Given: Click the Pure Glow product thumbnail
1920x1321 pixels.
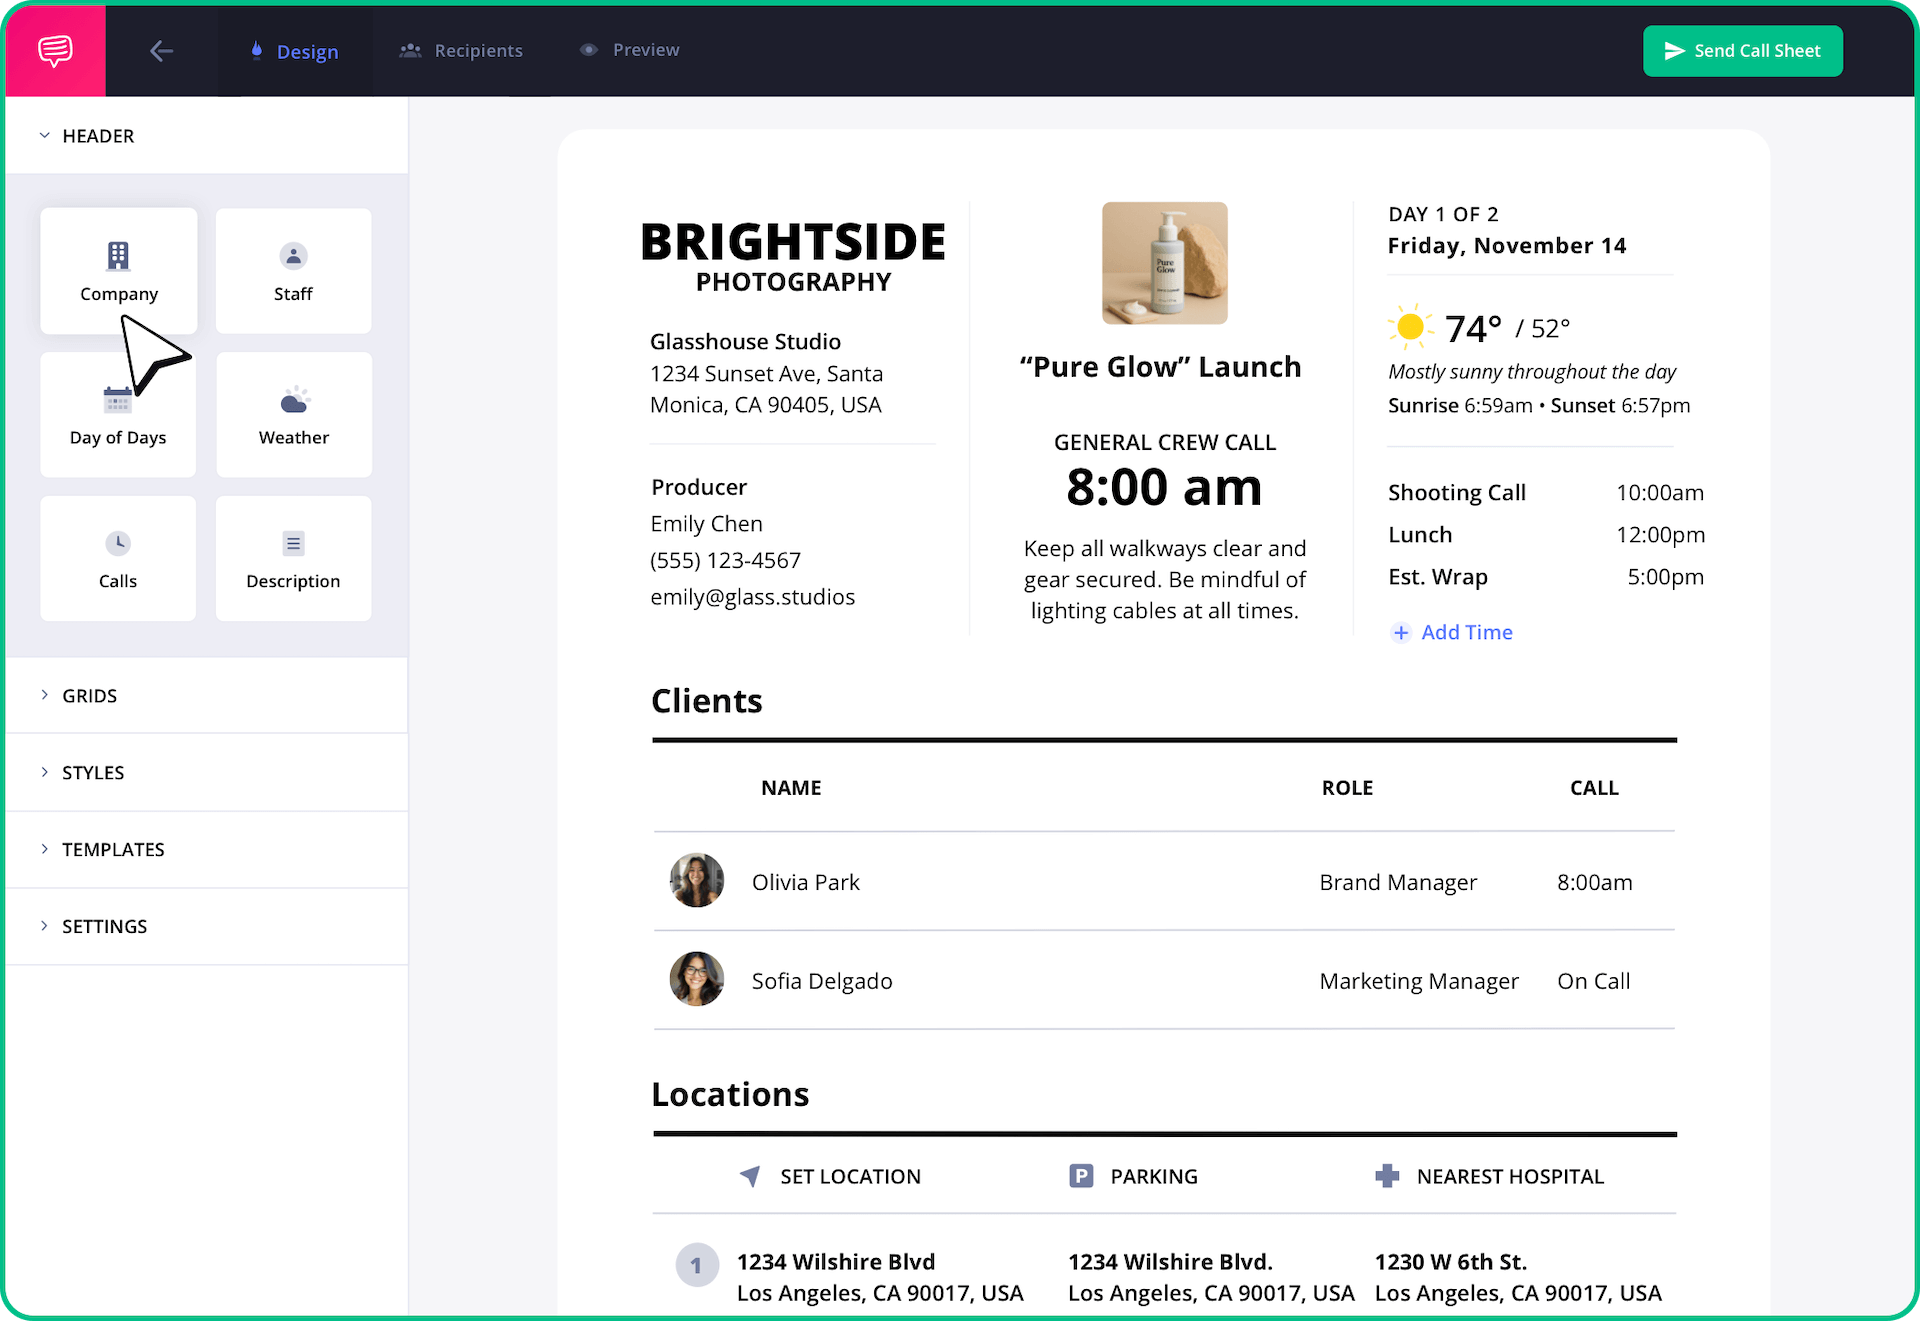Looking at the screenshot, I should pos(1164,263).
